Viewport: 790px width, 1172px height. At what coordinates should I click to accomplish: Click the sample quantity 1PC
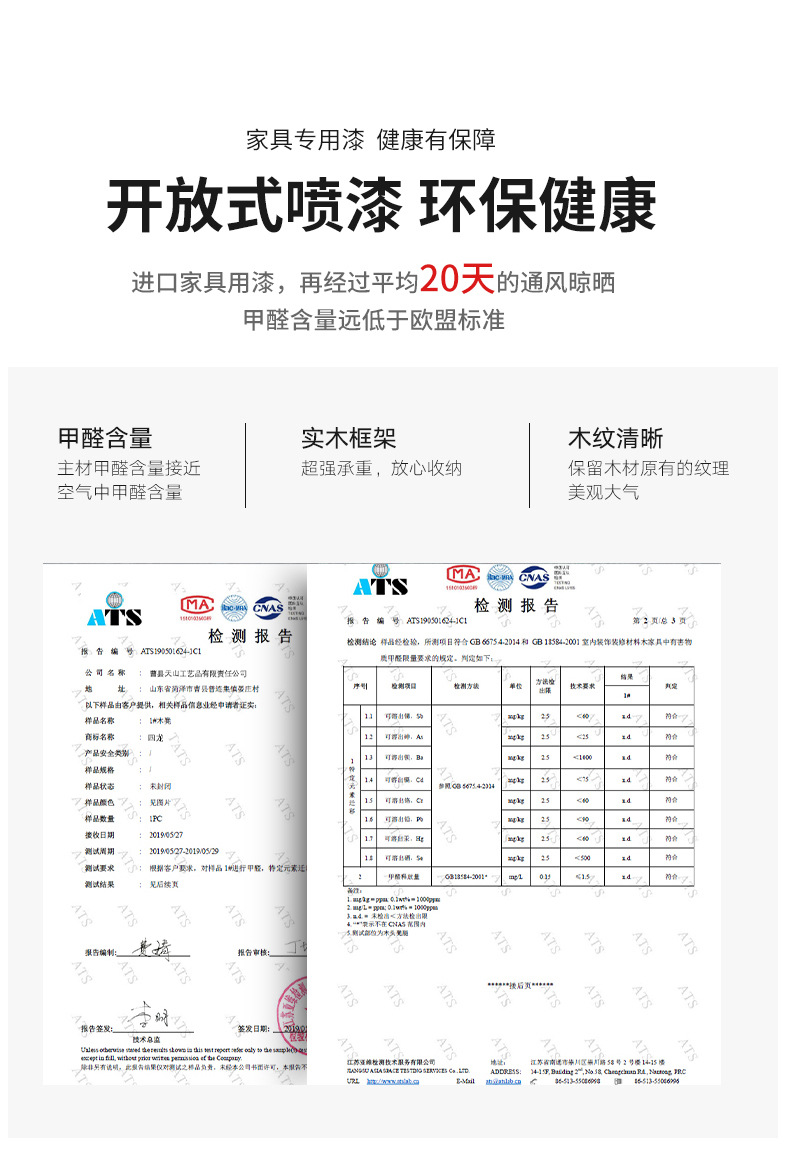(155, 818)
